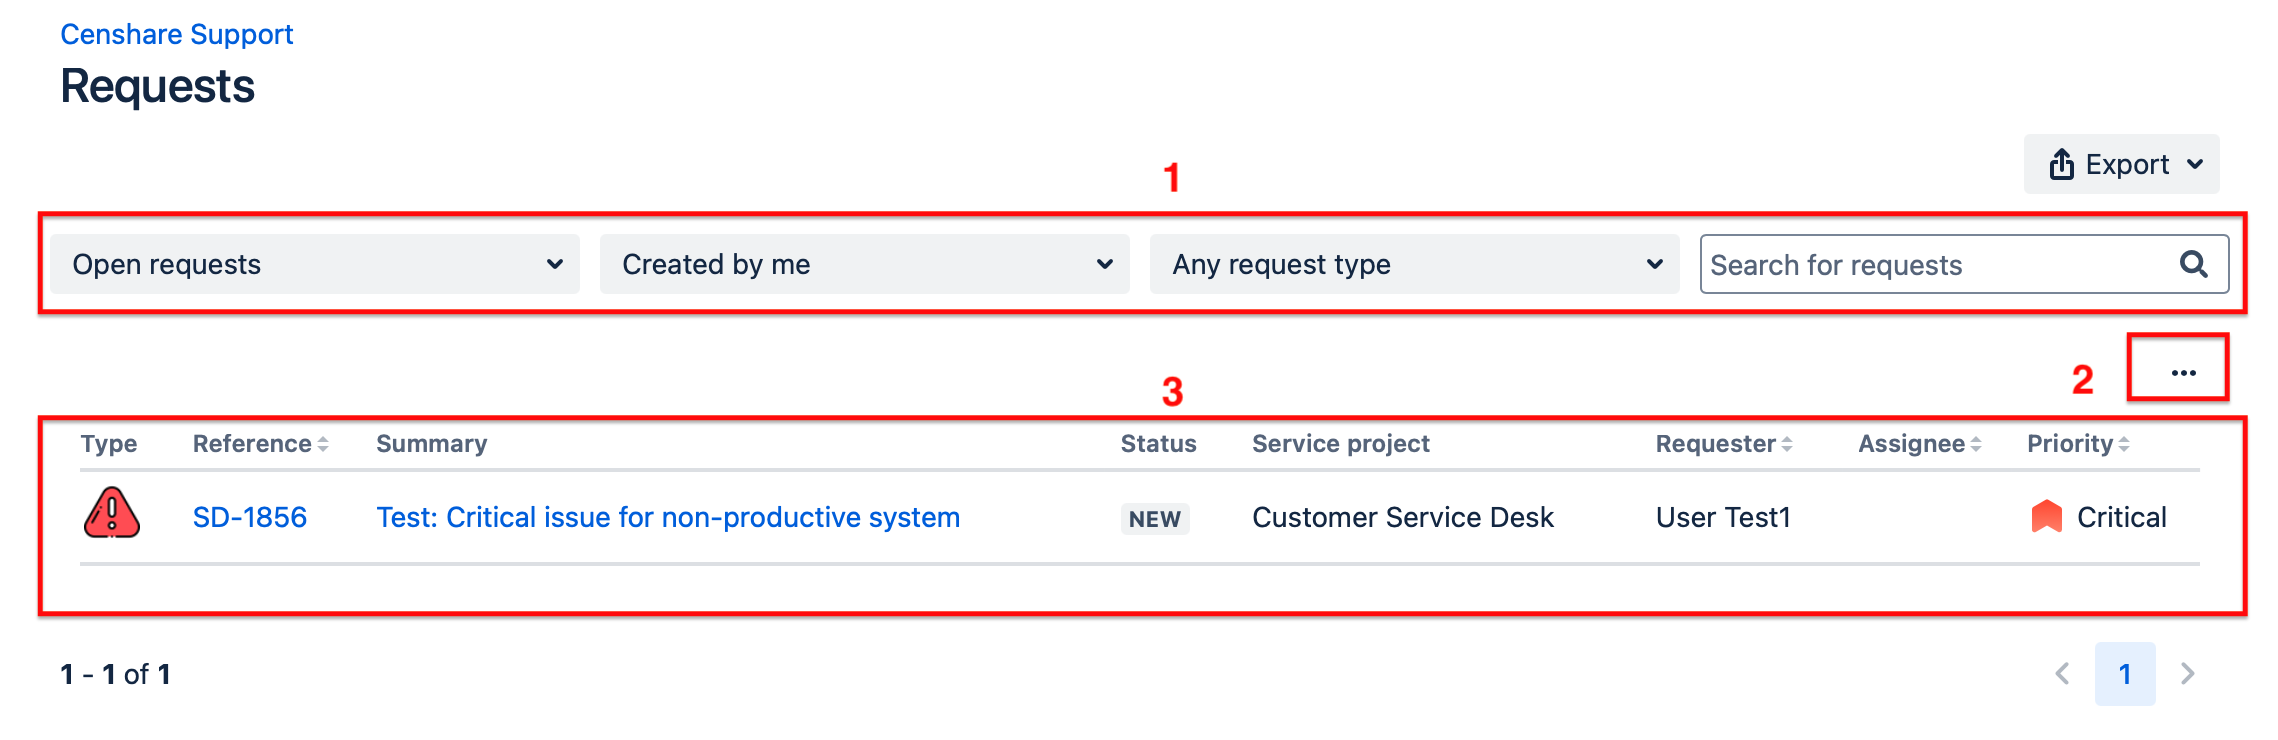Sort requests by Requester column
The width and height of the screenshot is (2278, 740).
click(1786, 444)
